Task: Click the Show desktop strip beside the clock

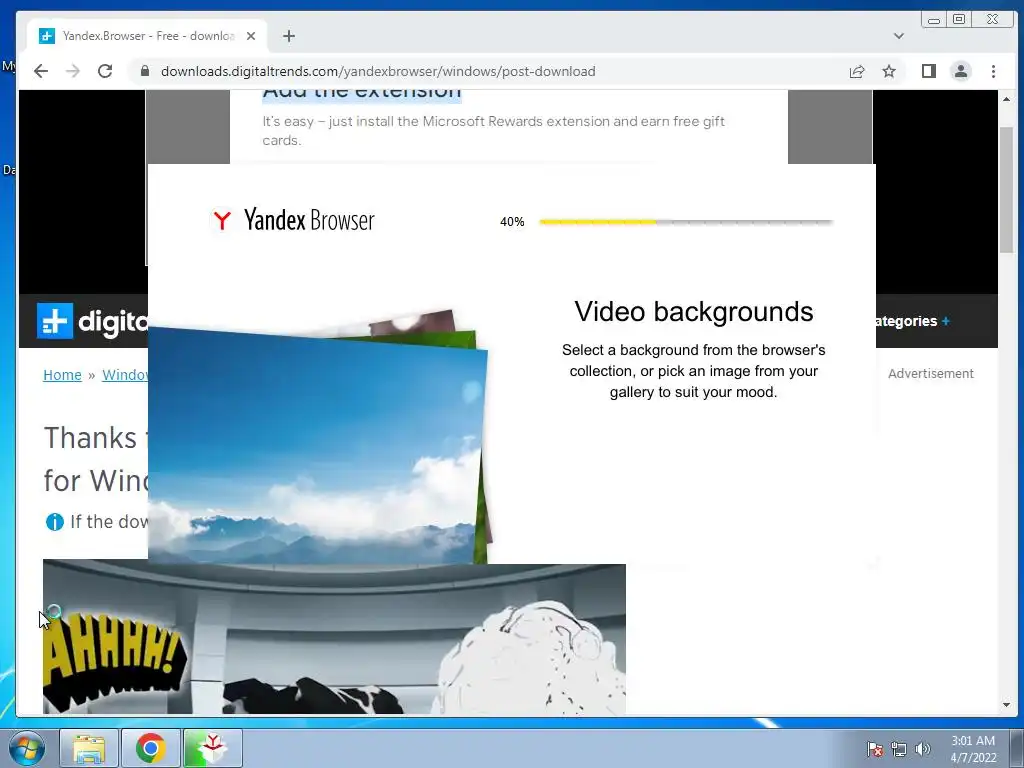Action: [x=1017, y=748]
